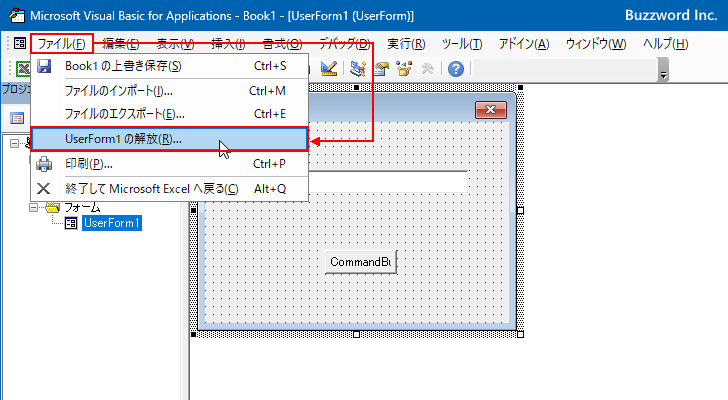The width and height of the screenshot is (728, 400).
Task: Open the アドイン(A) menu
Action: click(x=524, y=44)
